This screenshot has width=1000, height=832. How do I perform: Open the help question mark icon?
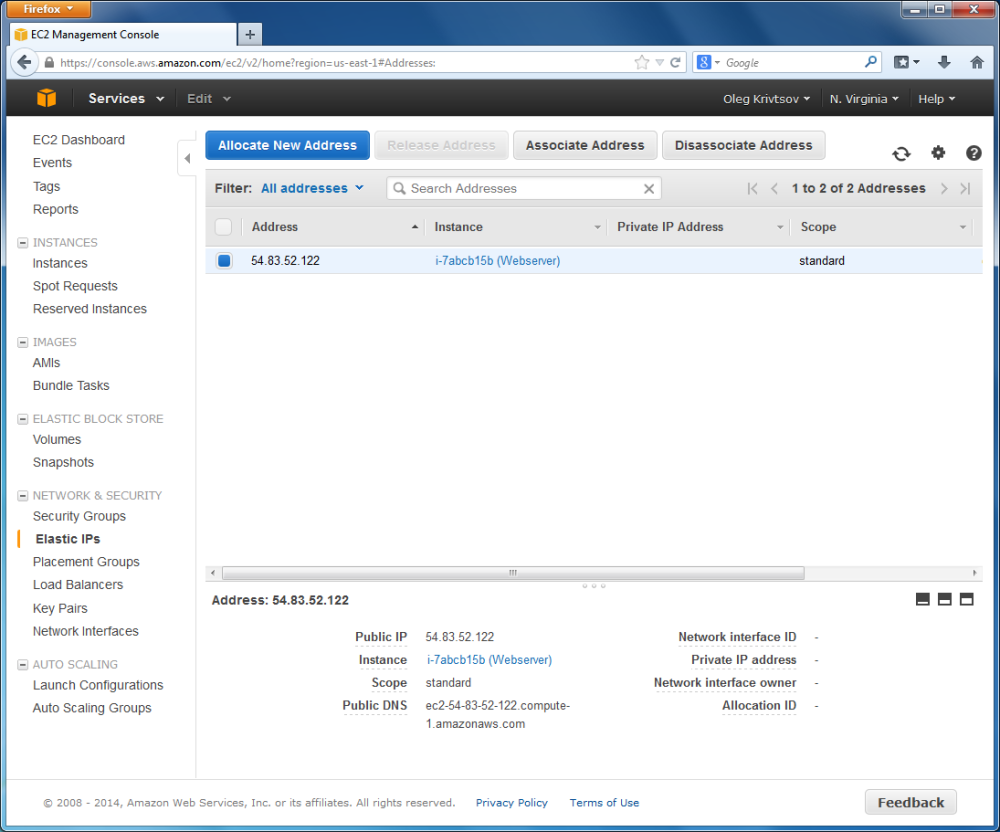(x=973, y=153)
